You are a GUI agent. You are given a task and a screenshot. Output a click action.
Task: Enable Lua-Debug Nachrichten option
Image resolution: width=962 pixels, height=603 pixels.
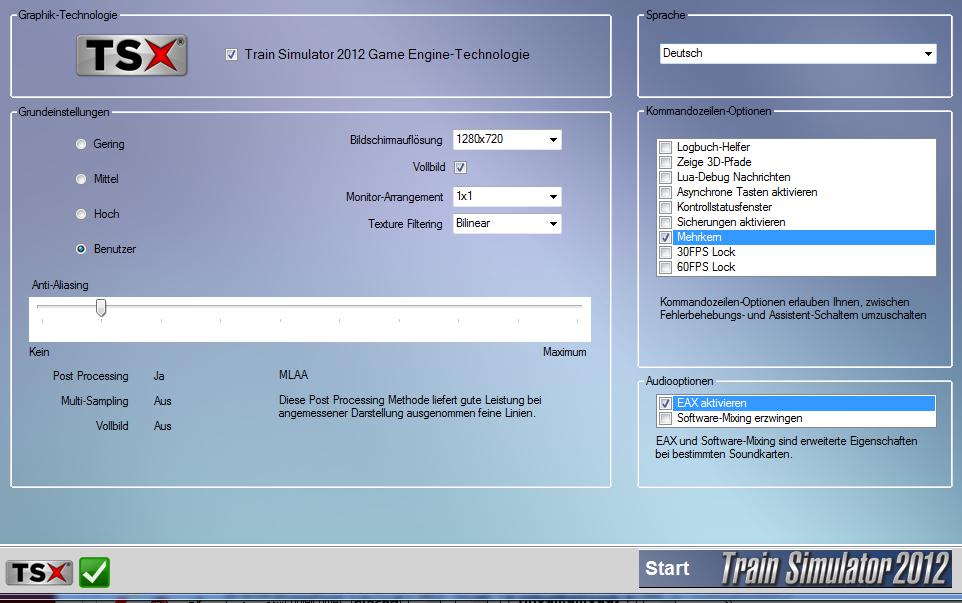pos(665,177)
